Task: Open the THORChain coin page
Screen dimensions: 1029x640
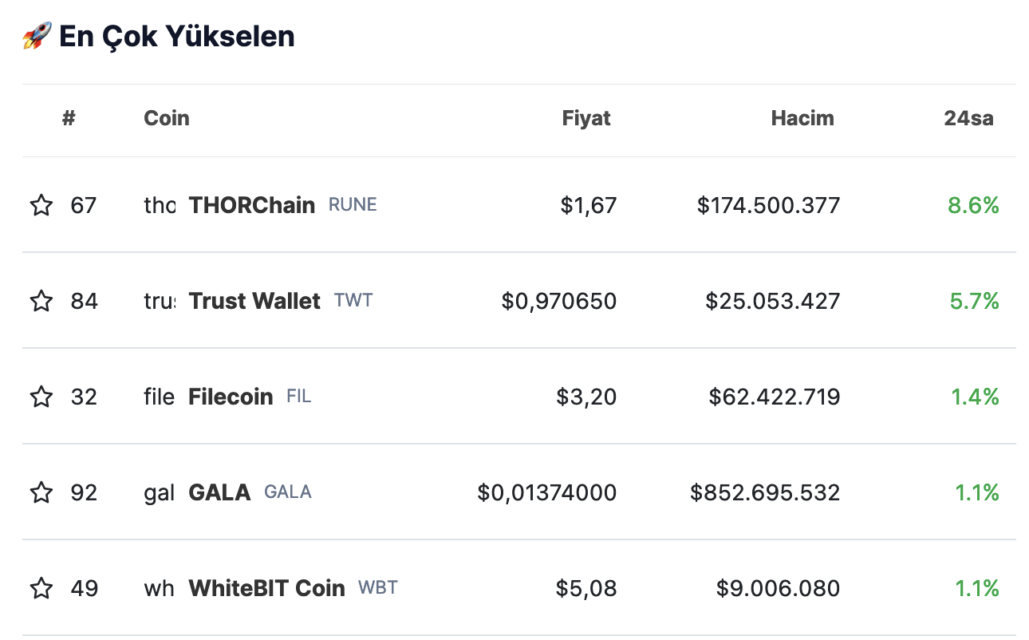Action: (252, 205)
